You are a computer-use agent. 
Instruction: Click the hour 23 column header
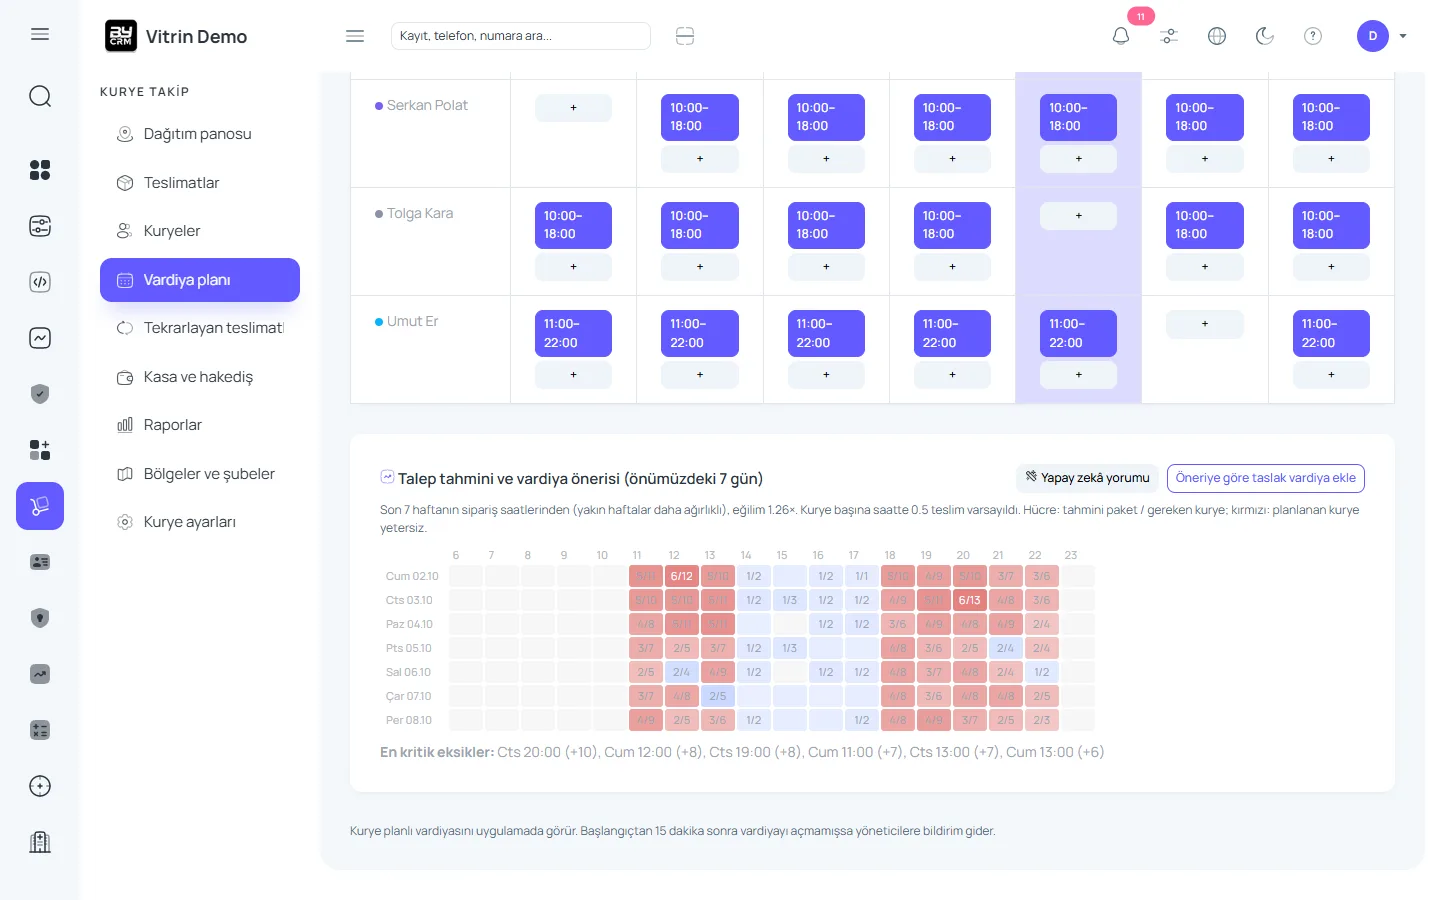1071,555
